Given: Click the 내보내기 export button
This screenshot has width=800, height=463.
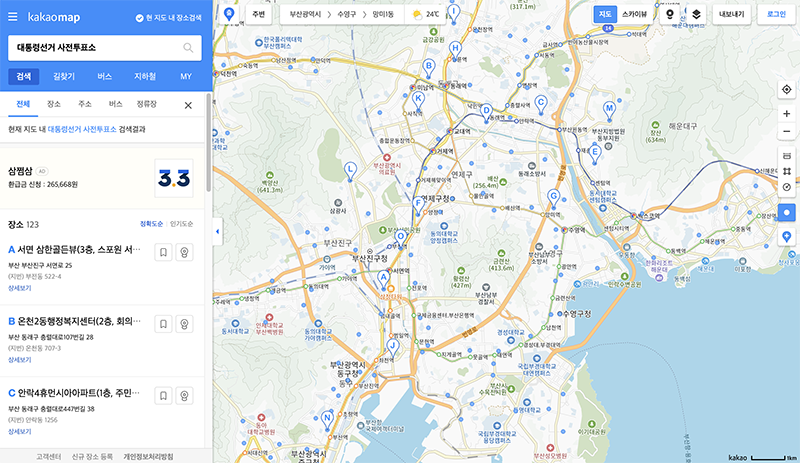Looking at the screenshot, I should (x=732, y=14).
